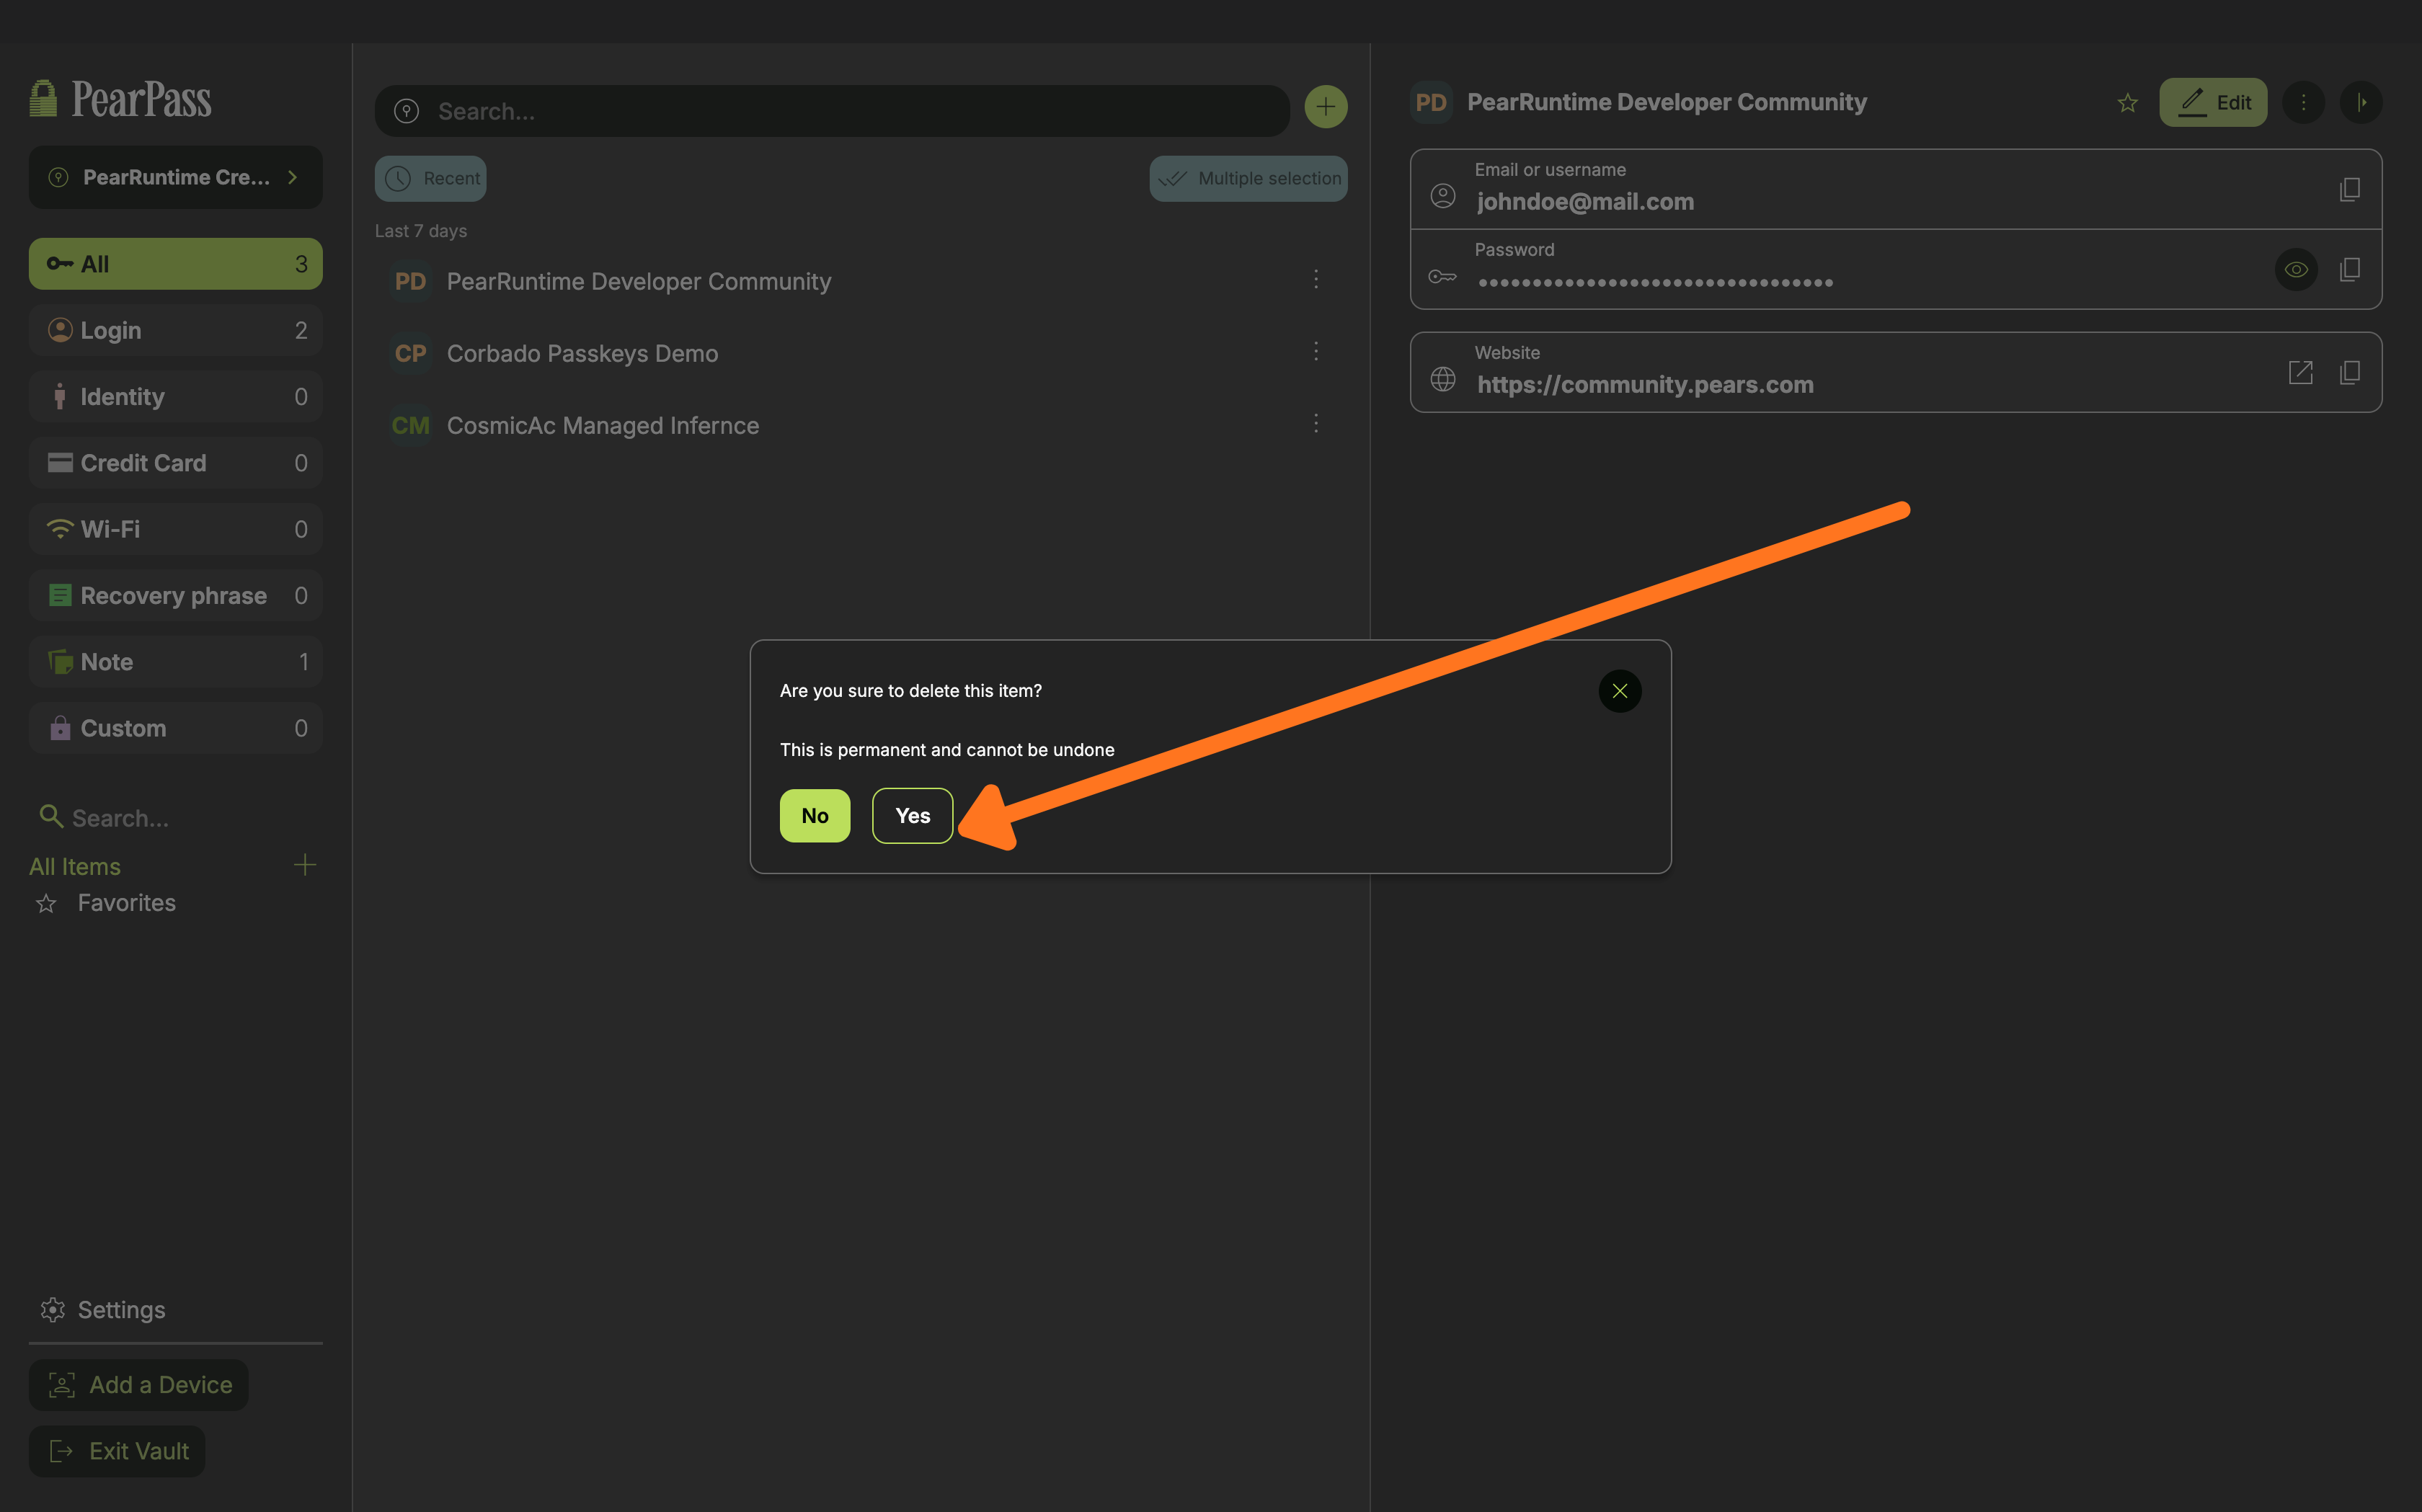2422x1512 pixels.
Task: Expand the PearRuntime vault selector
Action: coord(176,178)
